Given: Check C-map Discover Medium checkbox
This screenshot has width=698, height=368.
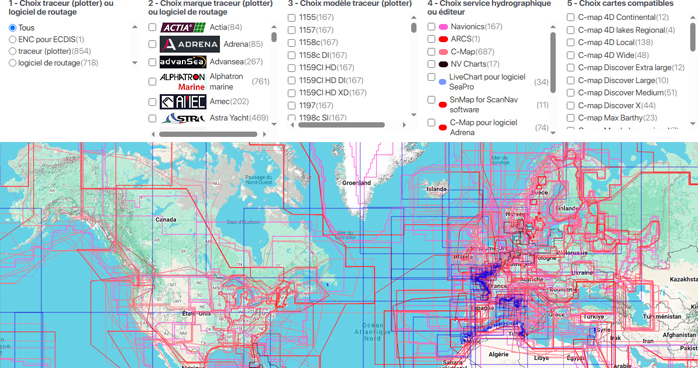Looking at the screenshot, I should 571,93.
